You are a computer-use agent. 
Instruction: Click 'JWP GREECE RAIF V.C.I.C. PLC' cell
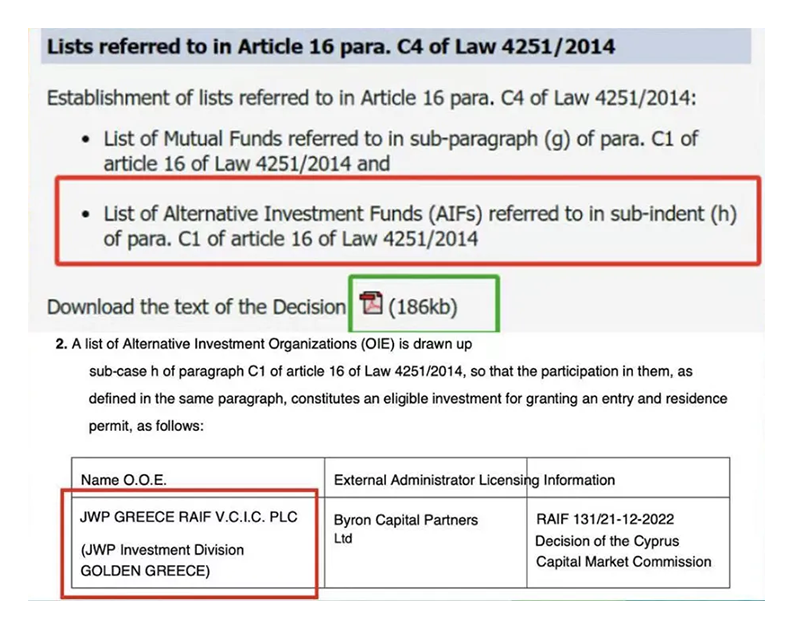click(x=189, y=517)
